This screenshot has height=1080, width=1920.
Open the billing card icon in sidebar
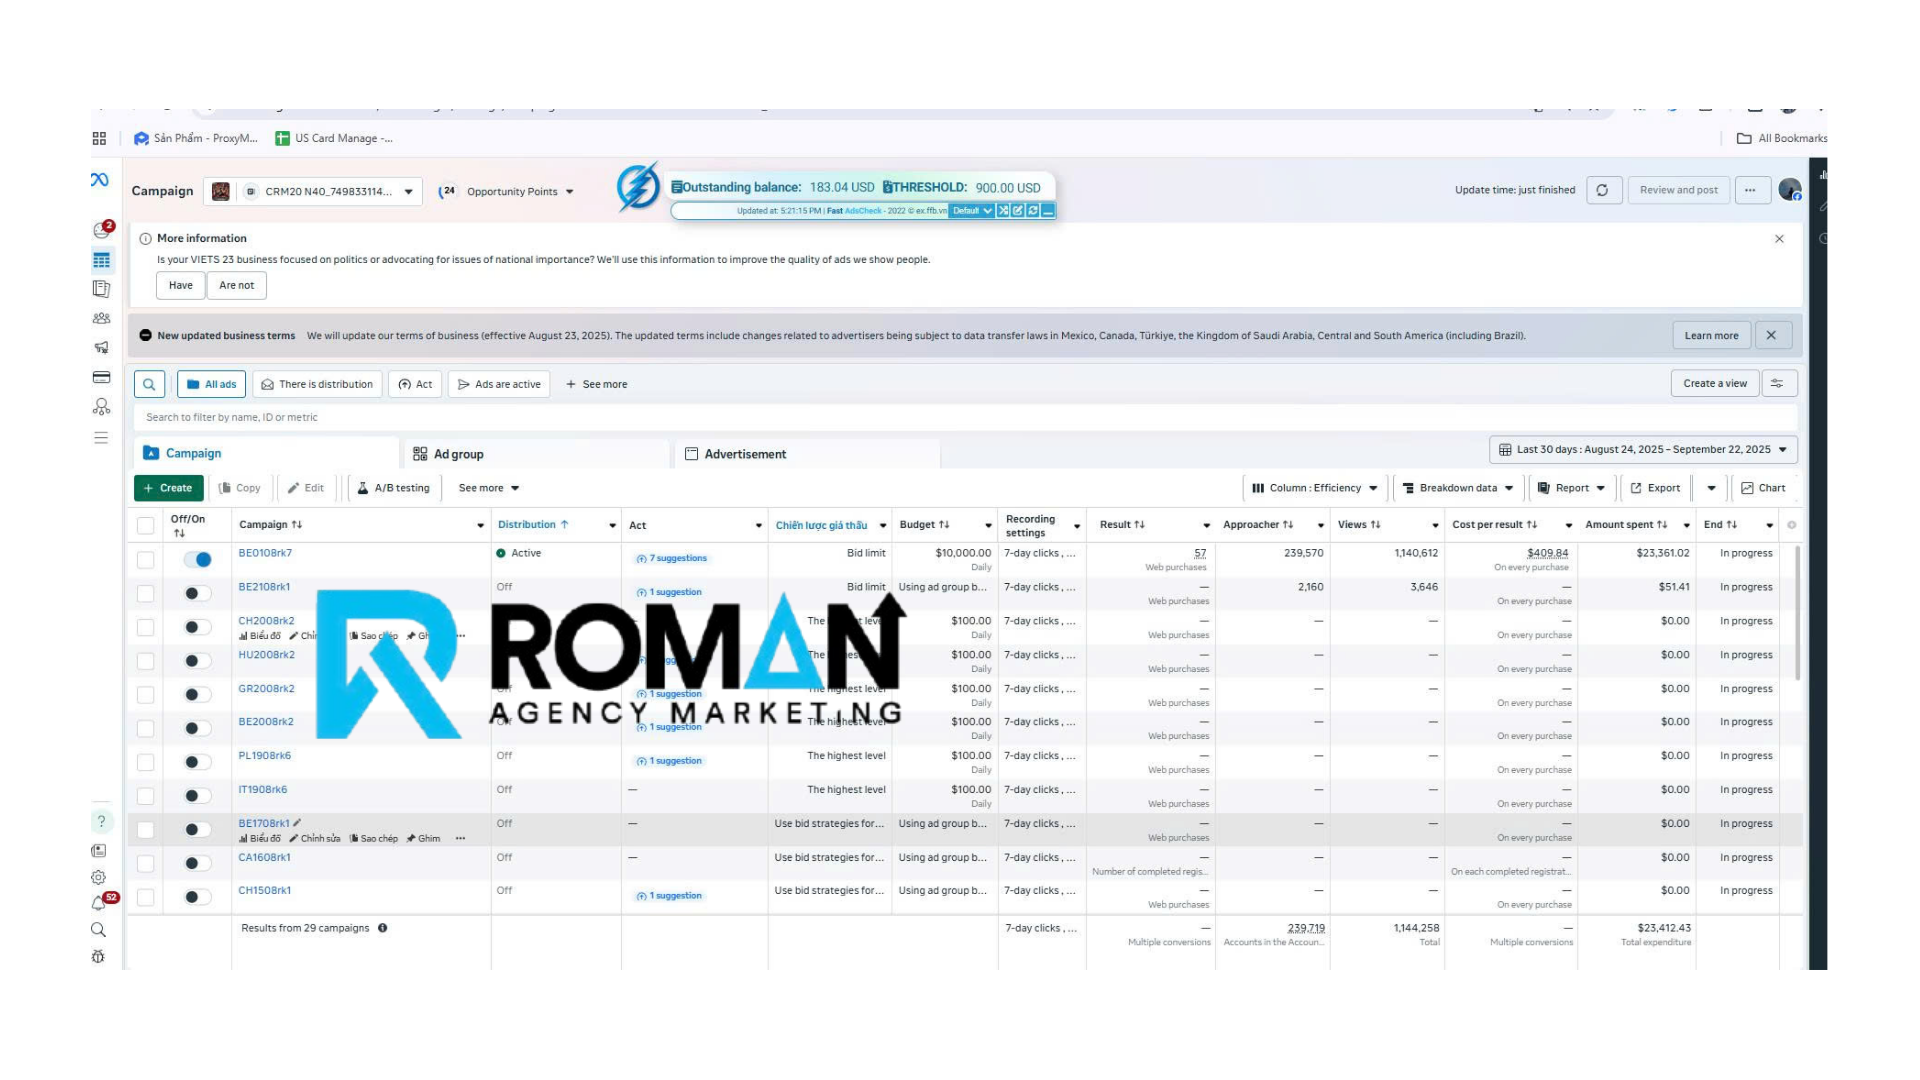pos(101,377)
